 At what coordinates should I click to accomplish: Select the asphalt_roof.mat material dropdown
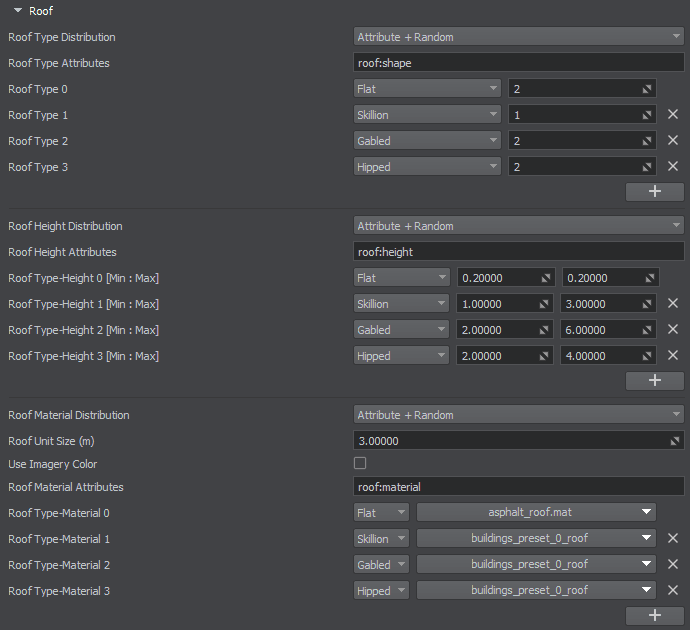coord(536,513)
